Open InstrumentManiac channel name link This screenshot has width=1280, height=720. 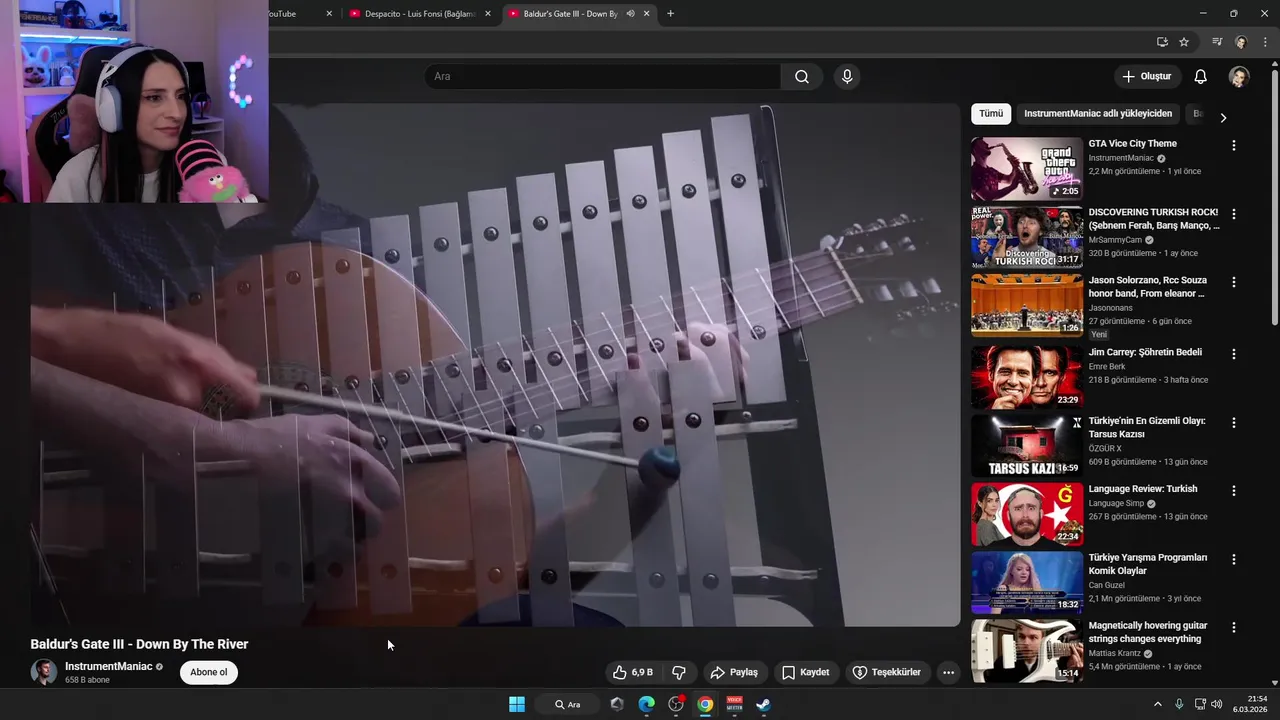click(x=108, y=666)
